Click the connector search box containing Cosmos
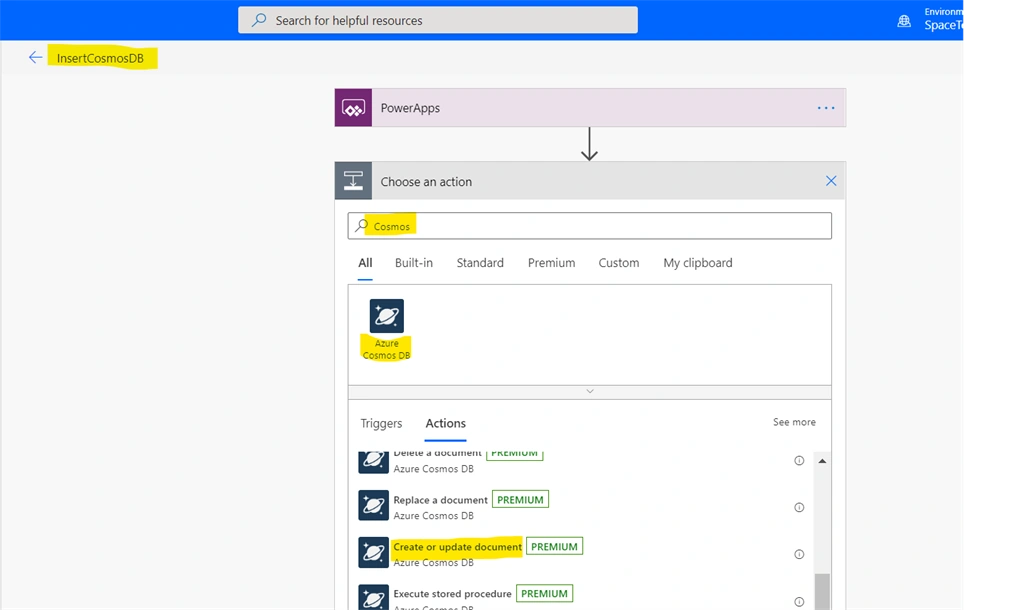The height and width of the screenshot is (610, 1024). (x=590, y=226)
